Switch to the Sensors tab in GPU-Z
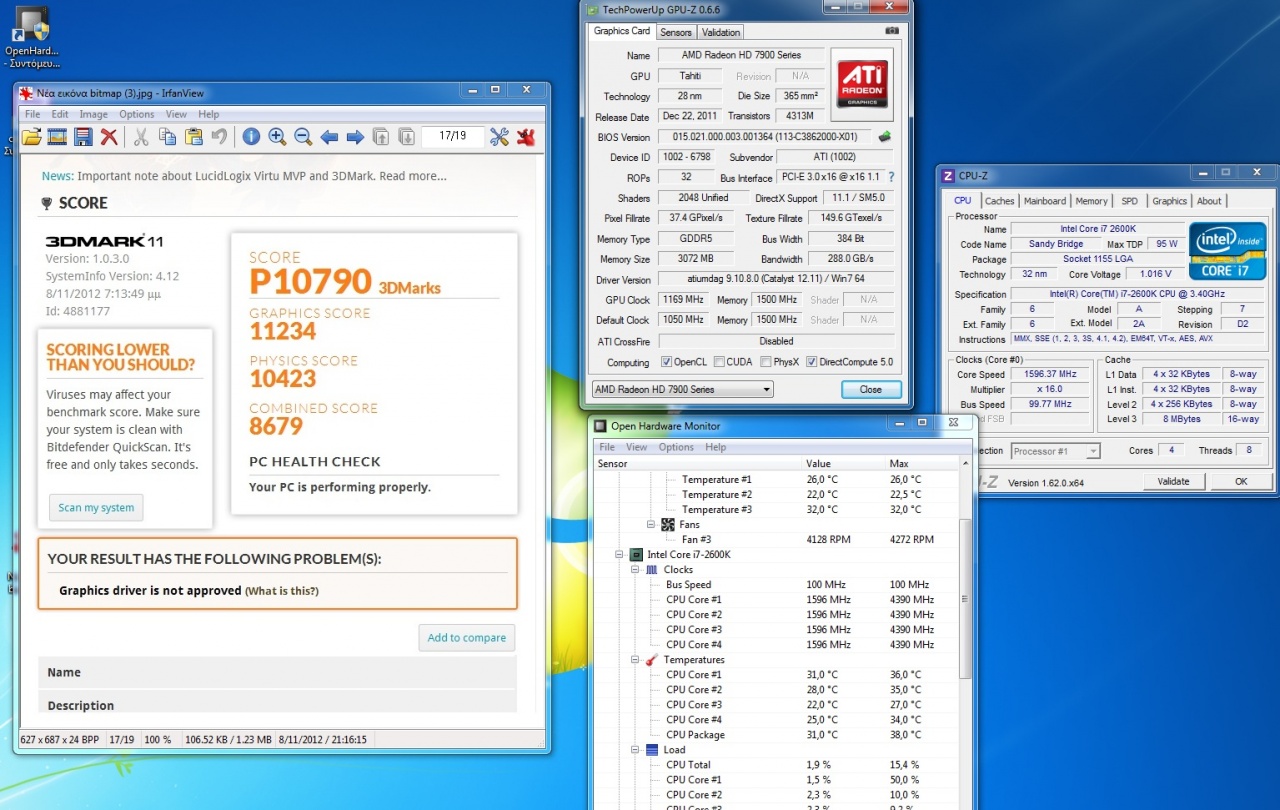This screenshot has height=810, width=1280. [676, 32]
